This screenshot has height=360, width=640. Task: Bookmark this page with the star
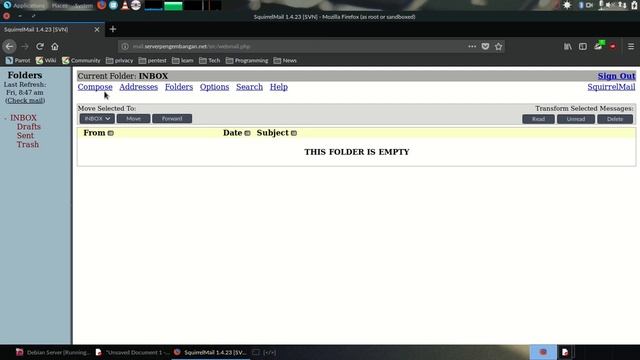(498, 47)
